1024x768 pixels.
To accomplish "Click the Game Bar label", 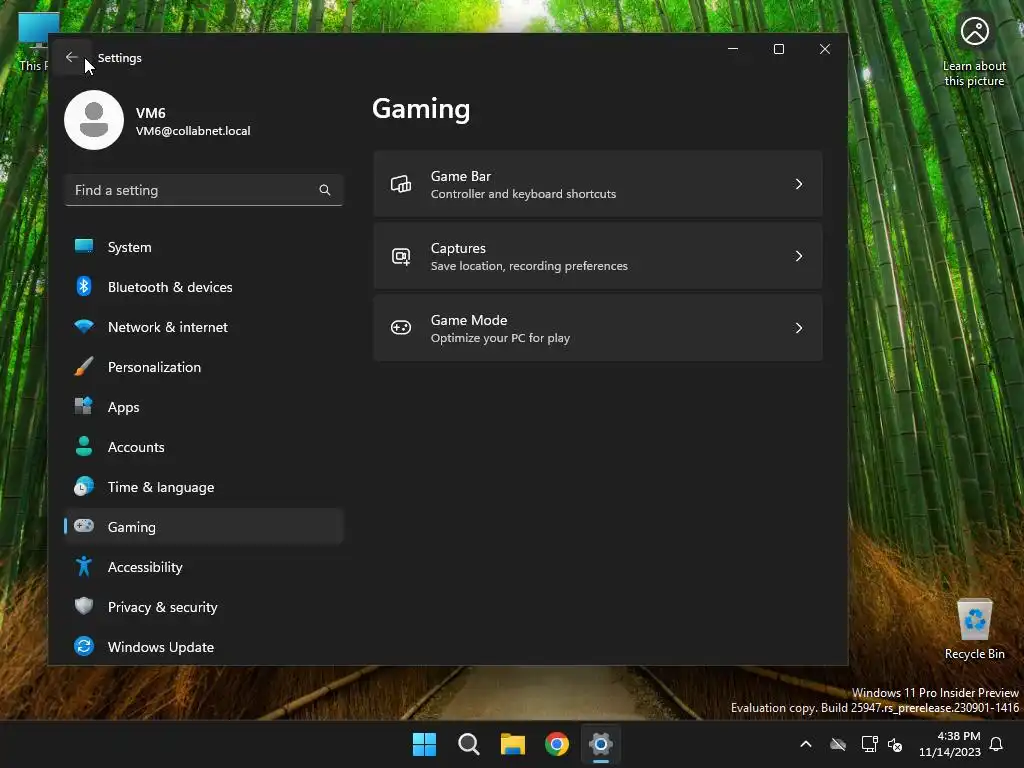I will [460, 176].
